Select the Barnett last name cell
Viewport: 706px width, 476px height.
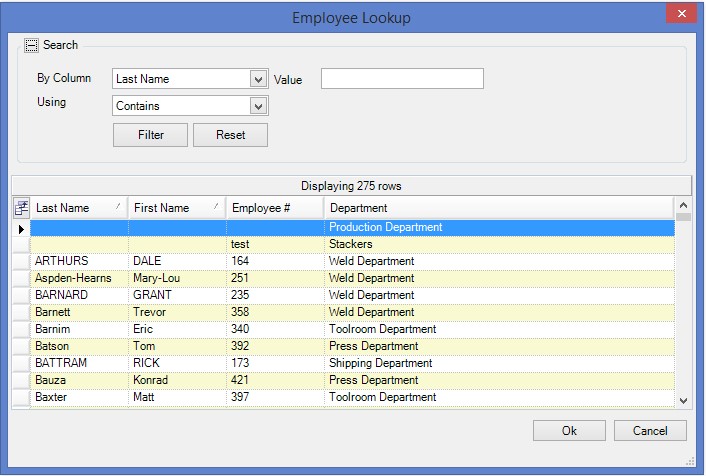[79, 313]
